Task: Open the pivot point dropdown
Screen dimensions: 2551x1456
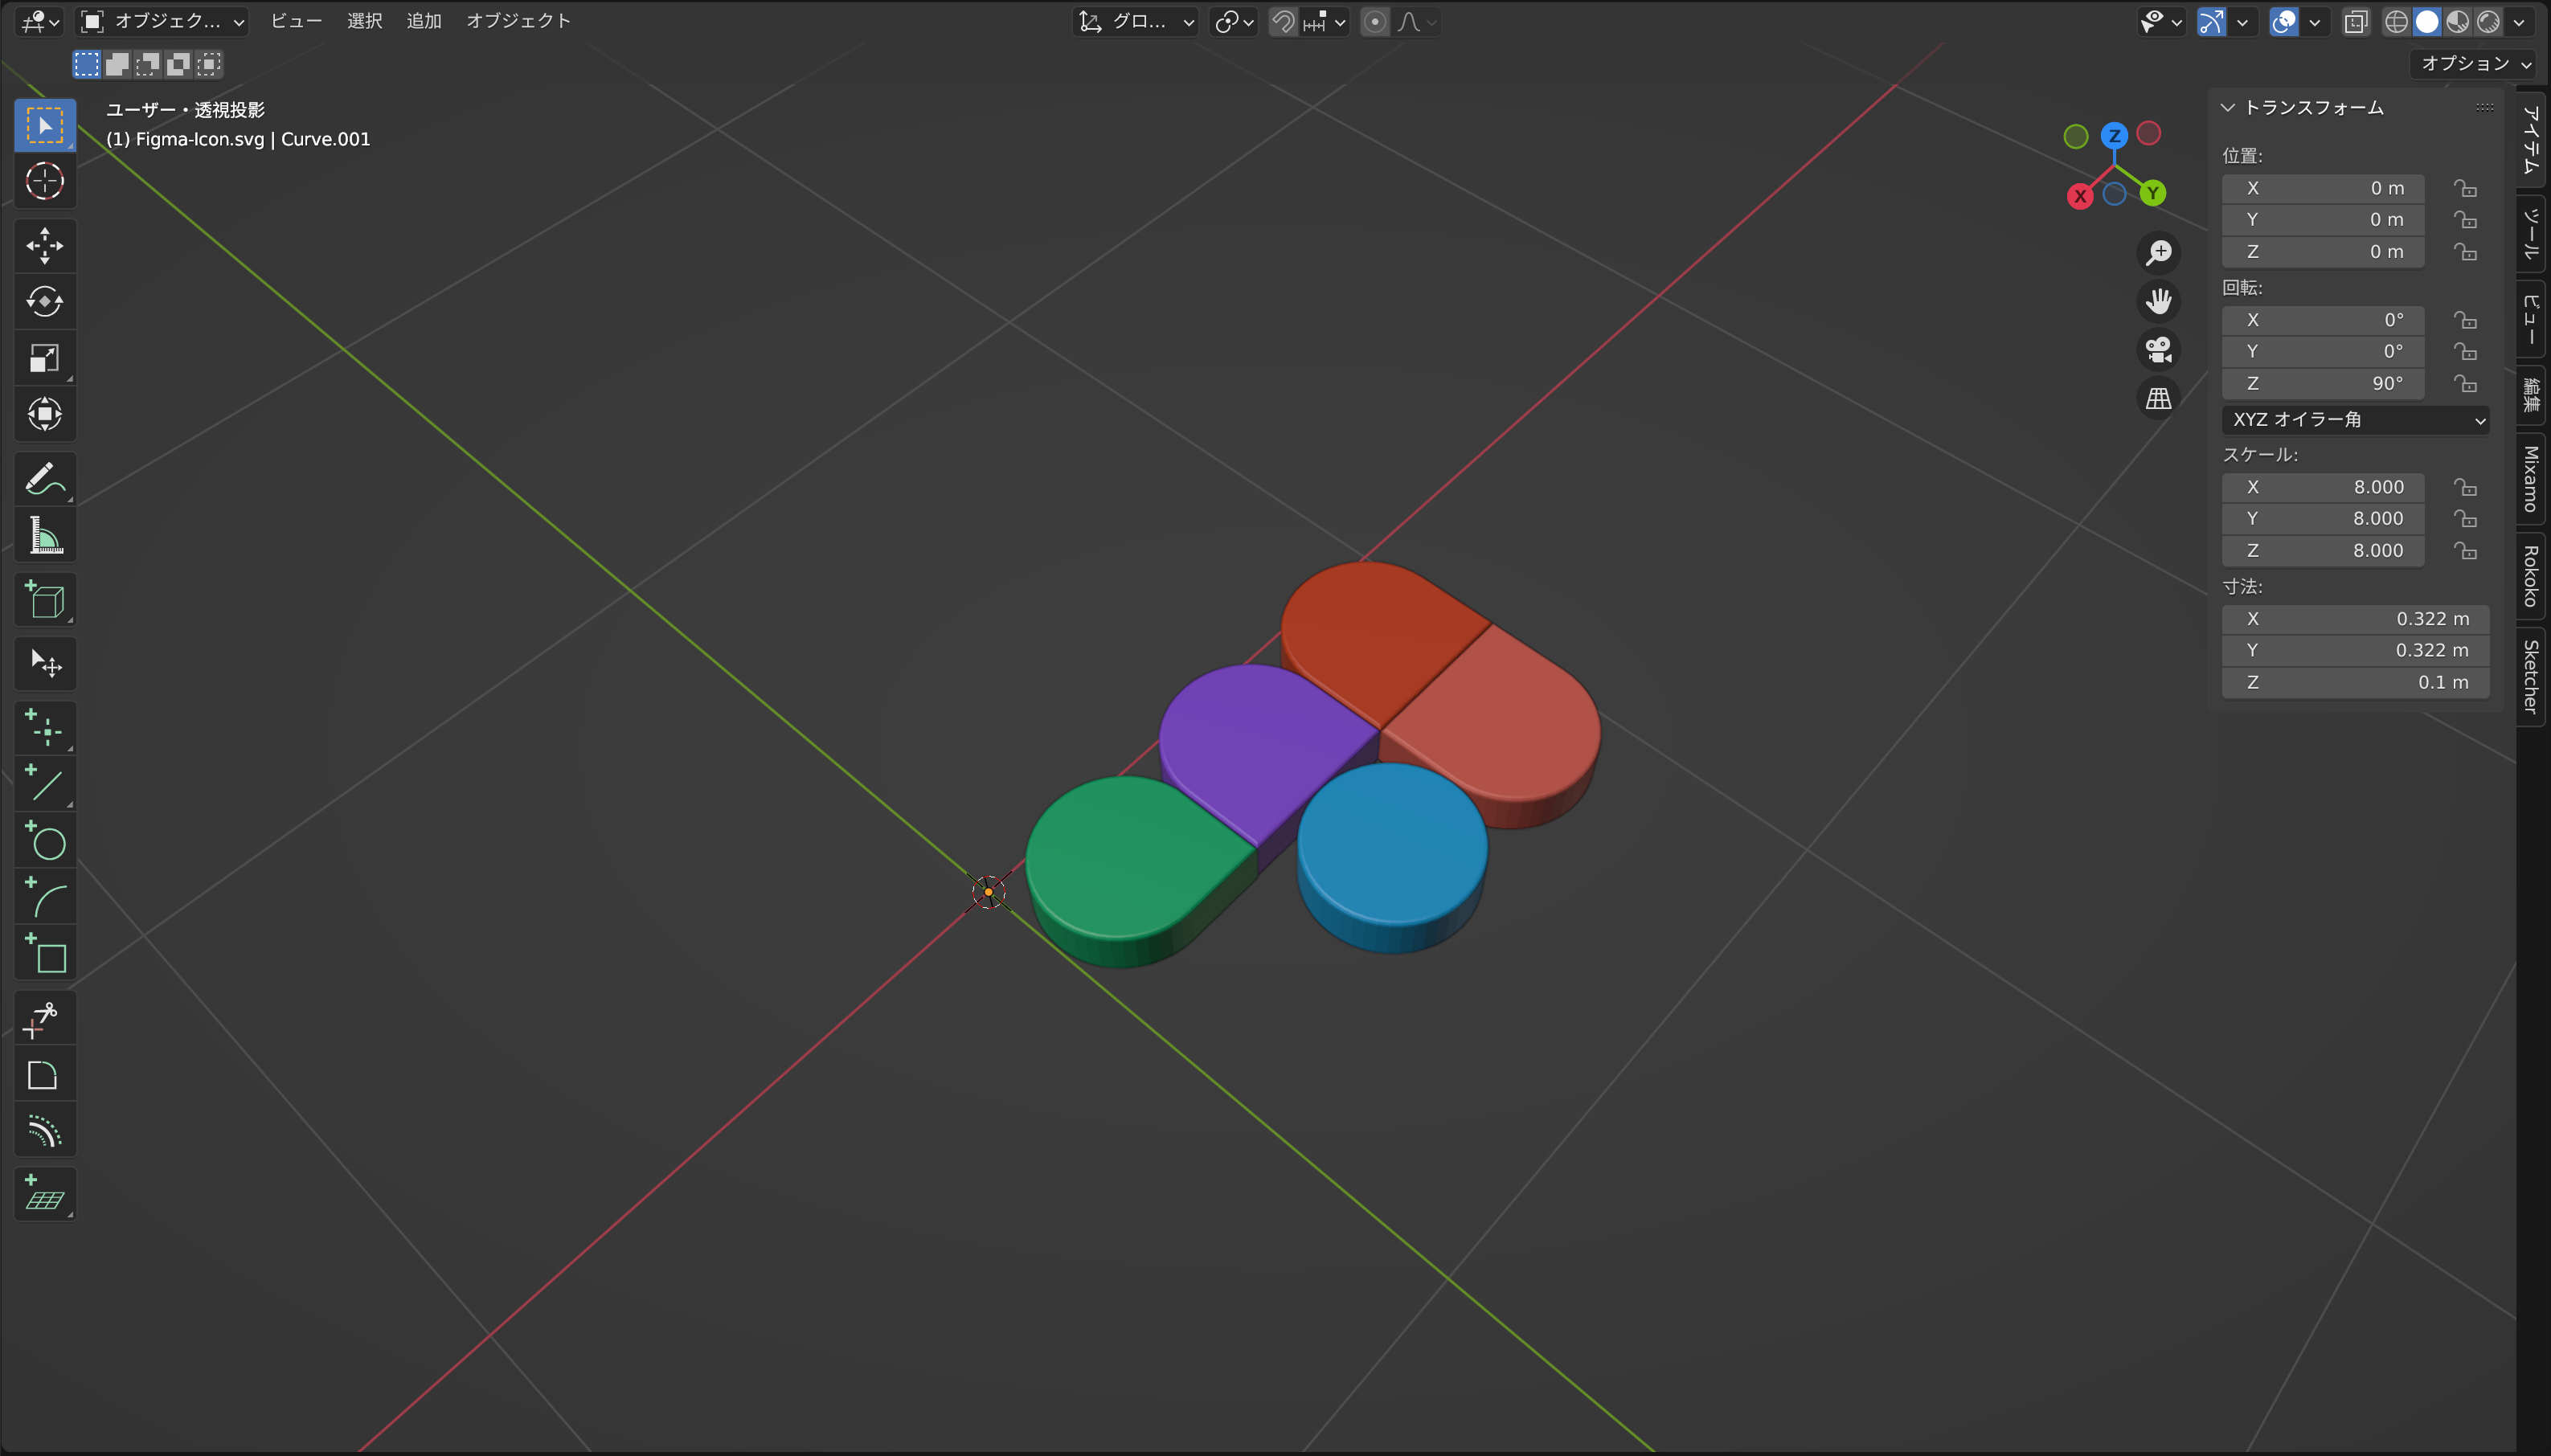Action: click(x=1233, y=21)
